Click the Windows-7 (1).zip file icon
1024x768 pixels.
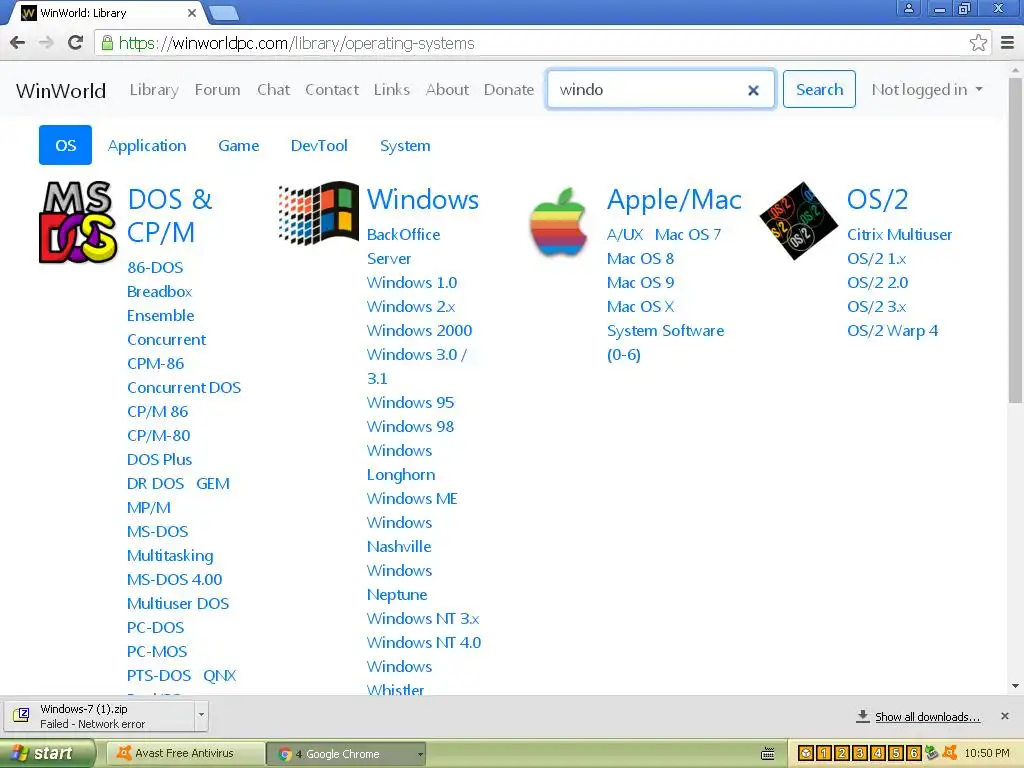tap(22, 715)
